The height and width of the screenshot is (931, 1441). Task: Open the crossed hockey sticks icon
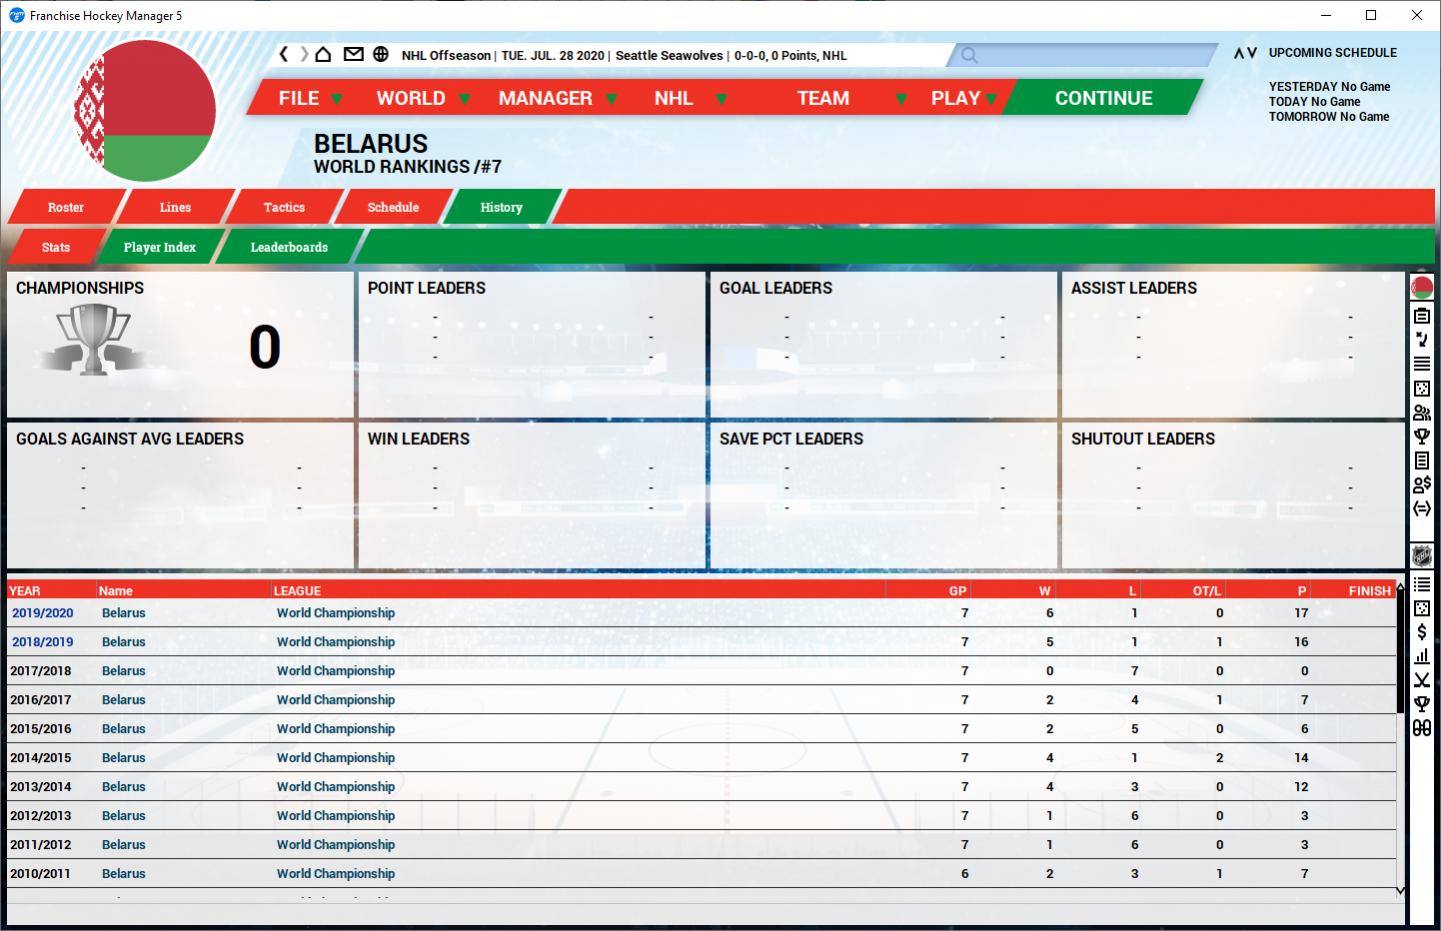click(1421, 680)
